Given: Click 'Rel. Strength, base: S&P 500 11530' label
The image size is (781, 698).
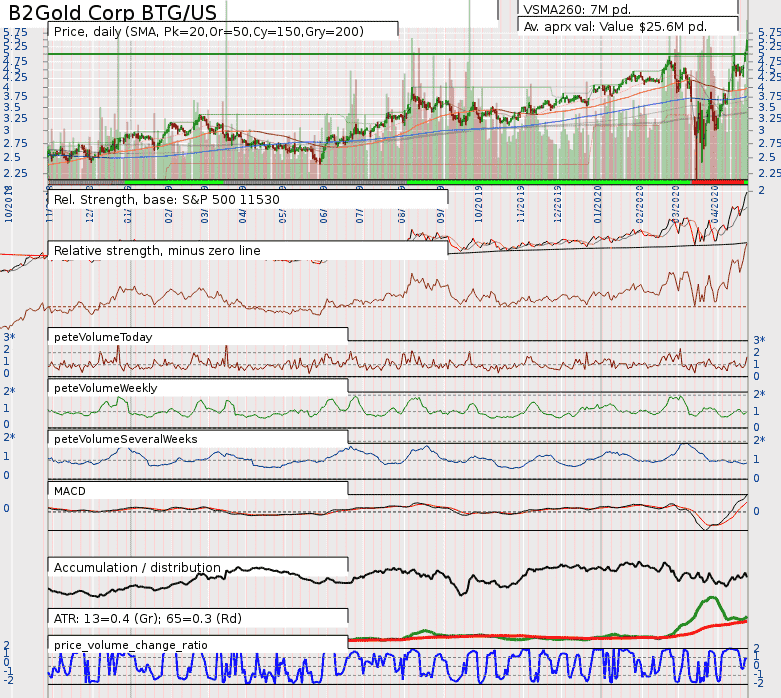Looking at the screenshot, I should point(166,200).
